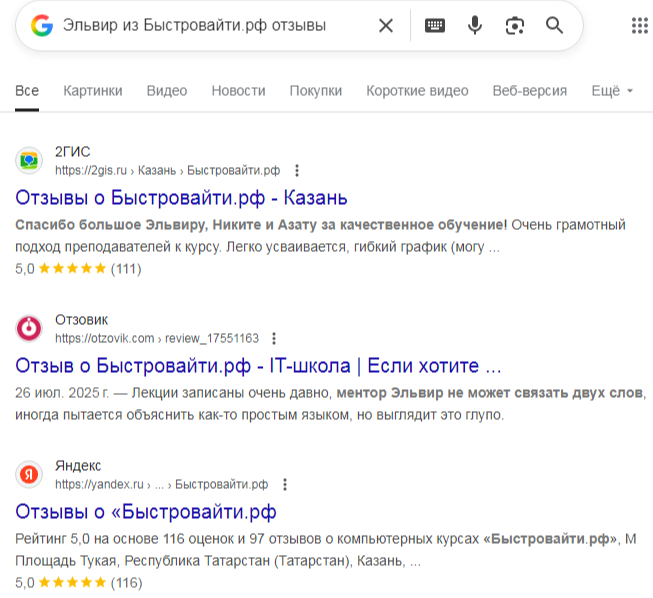Click inside the search query field
The image size is (653, 598).
[x=200, y=25]
